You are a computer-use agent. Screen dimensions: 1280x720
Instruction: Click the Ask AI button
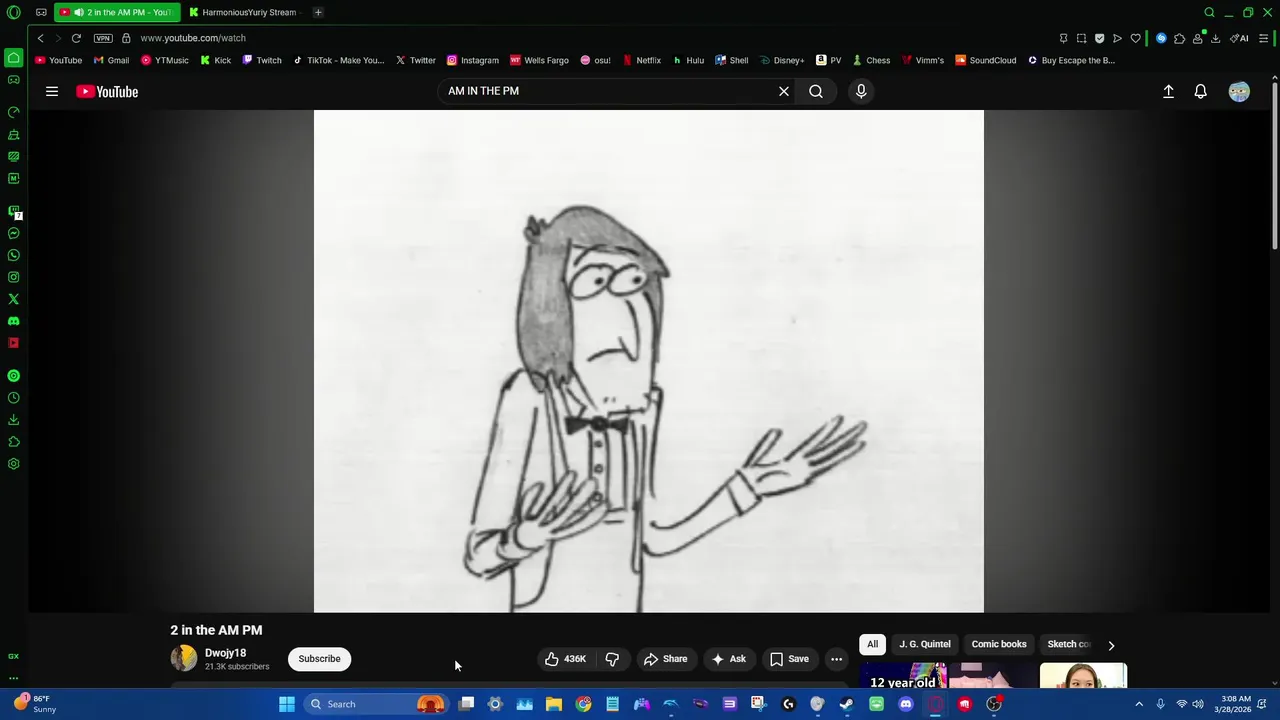point(728,659)
